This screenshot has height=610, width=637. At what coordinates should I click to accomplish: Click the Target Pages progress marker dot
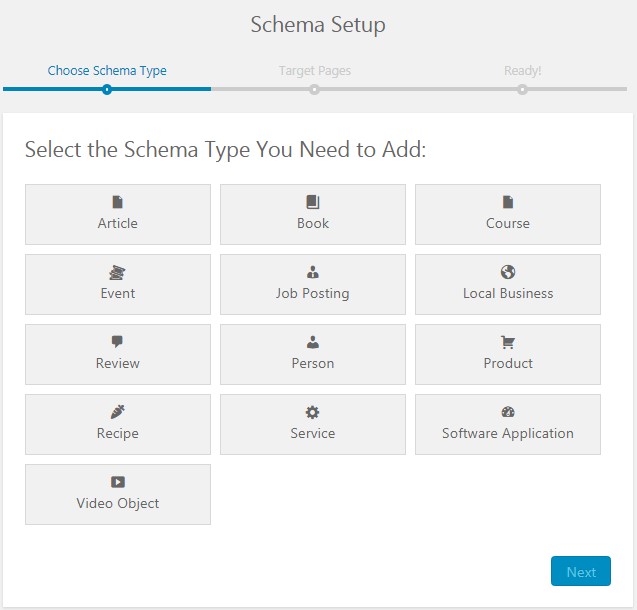[314, 89]
